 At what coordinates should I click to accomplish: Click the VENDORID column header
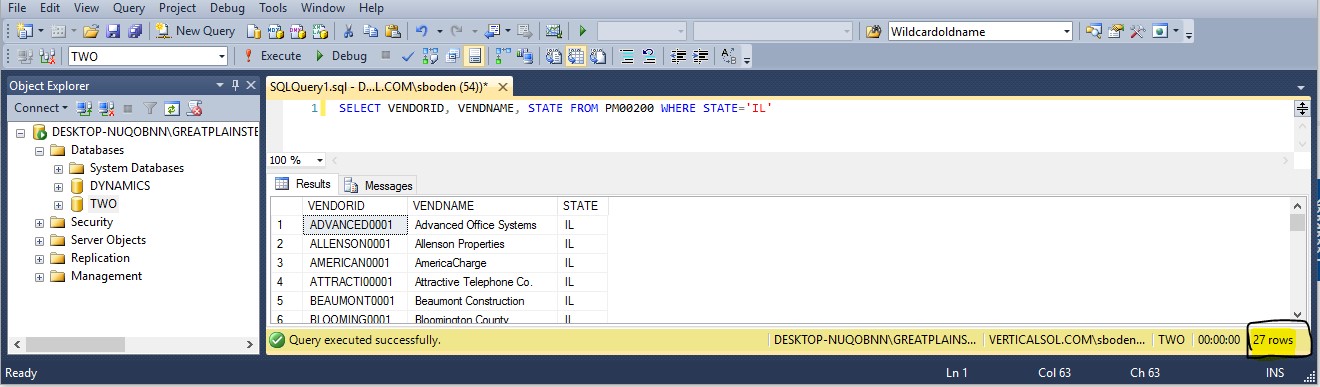point(356,206)
